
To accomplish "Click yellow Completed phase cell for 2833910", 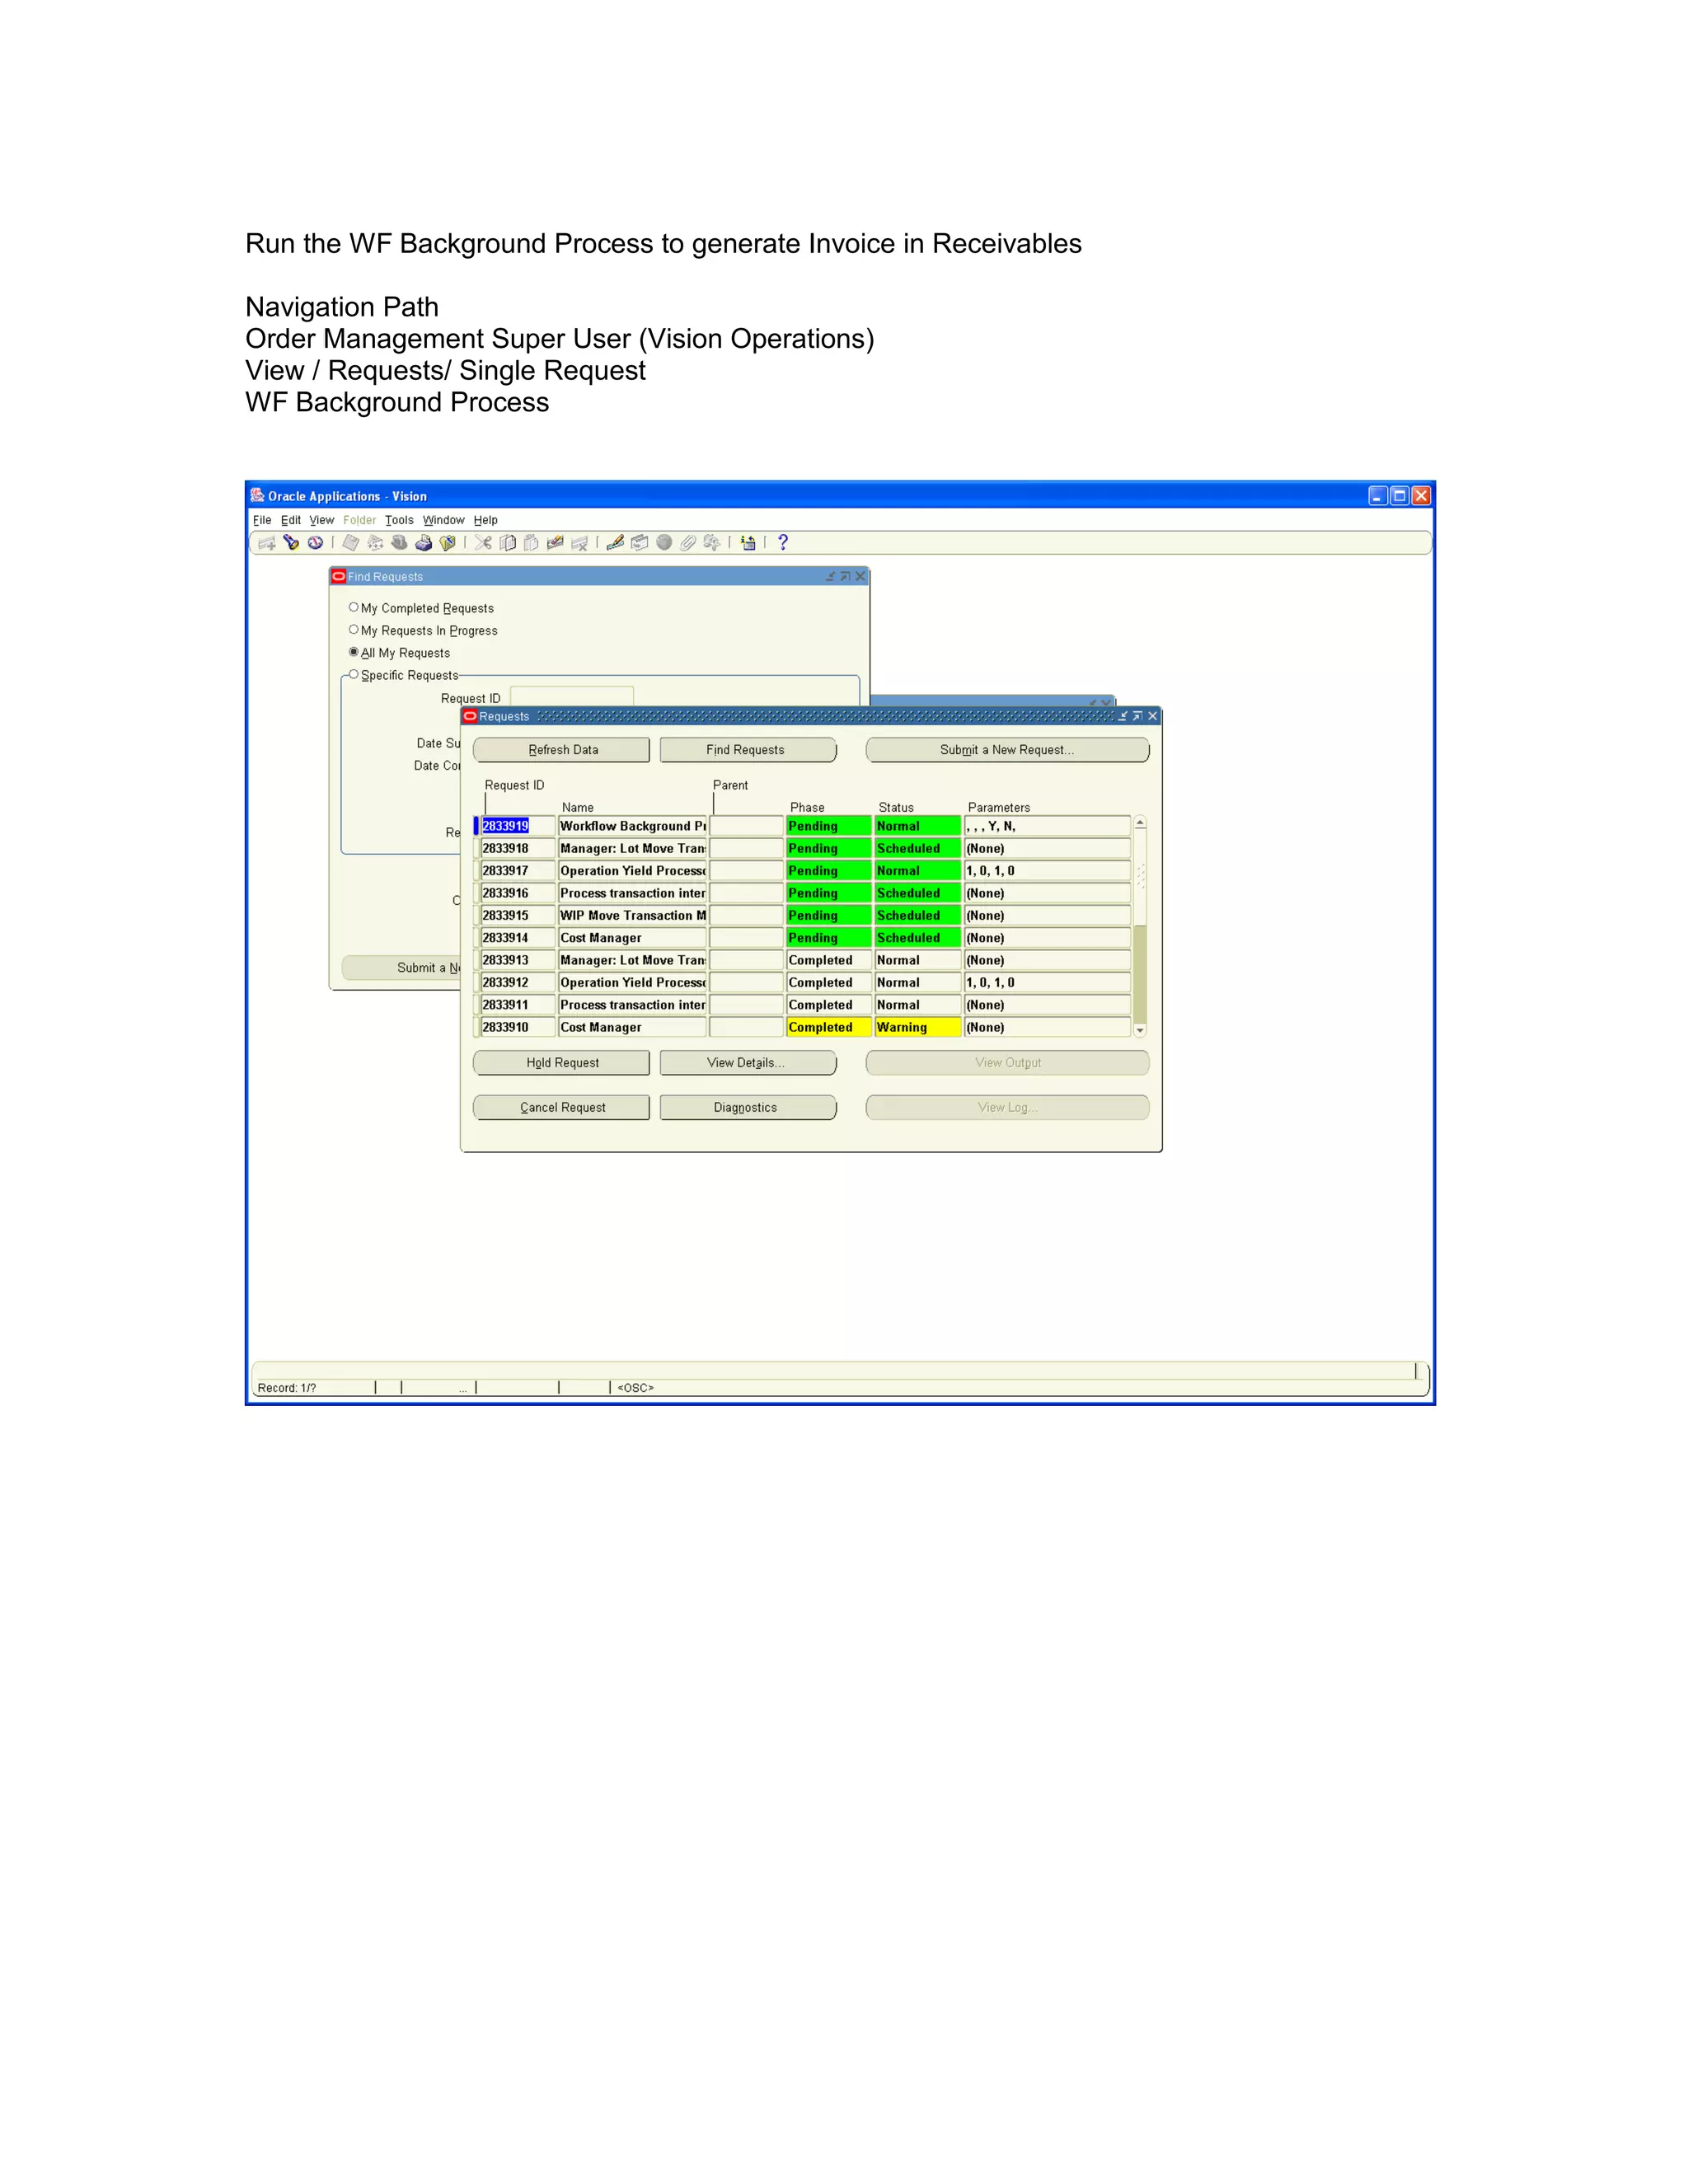I will click(x=828, y=1028).
